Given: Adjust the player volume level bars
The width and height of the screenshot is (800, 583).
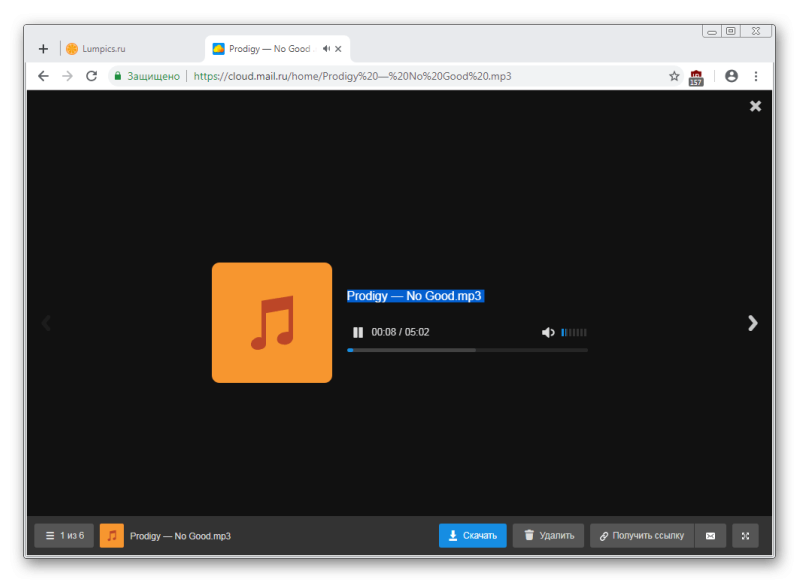Looking at the screenshot, I should (574, 333).
